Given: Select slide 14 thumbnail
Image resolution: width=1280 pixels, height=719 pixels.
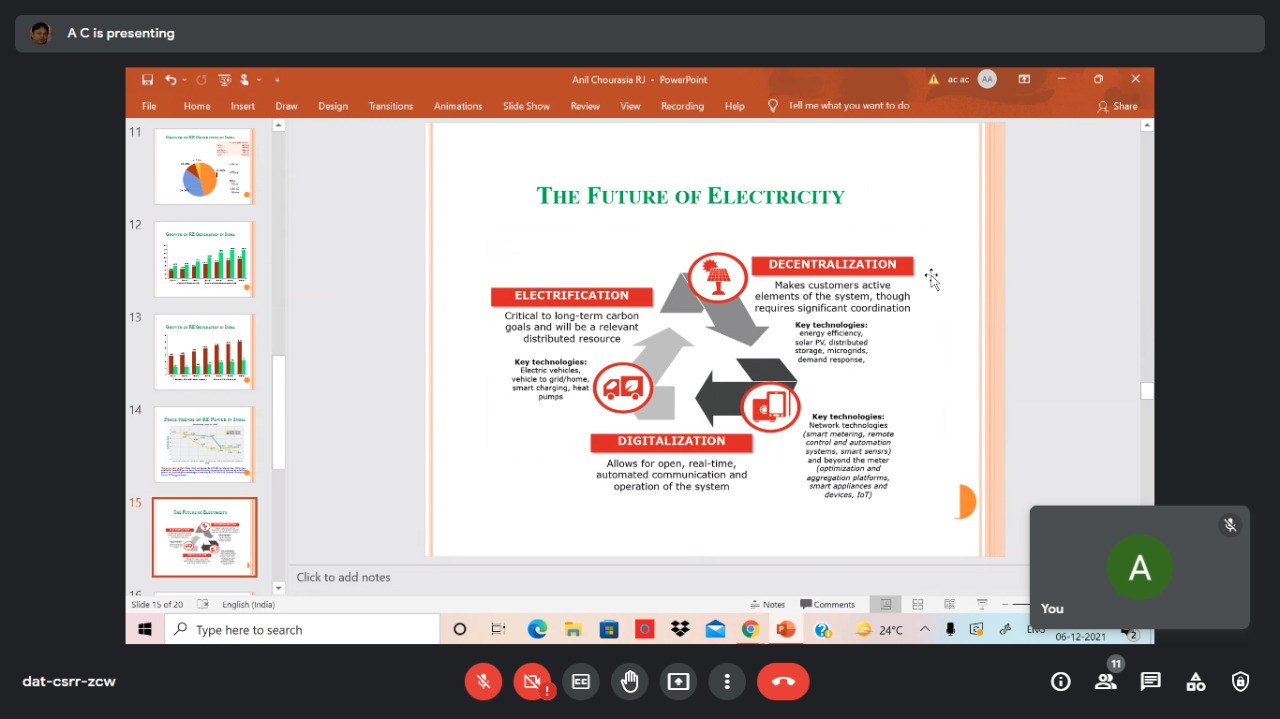Looking at the screenshot, I should [x=204, y=445].
